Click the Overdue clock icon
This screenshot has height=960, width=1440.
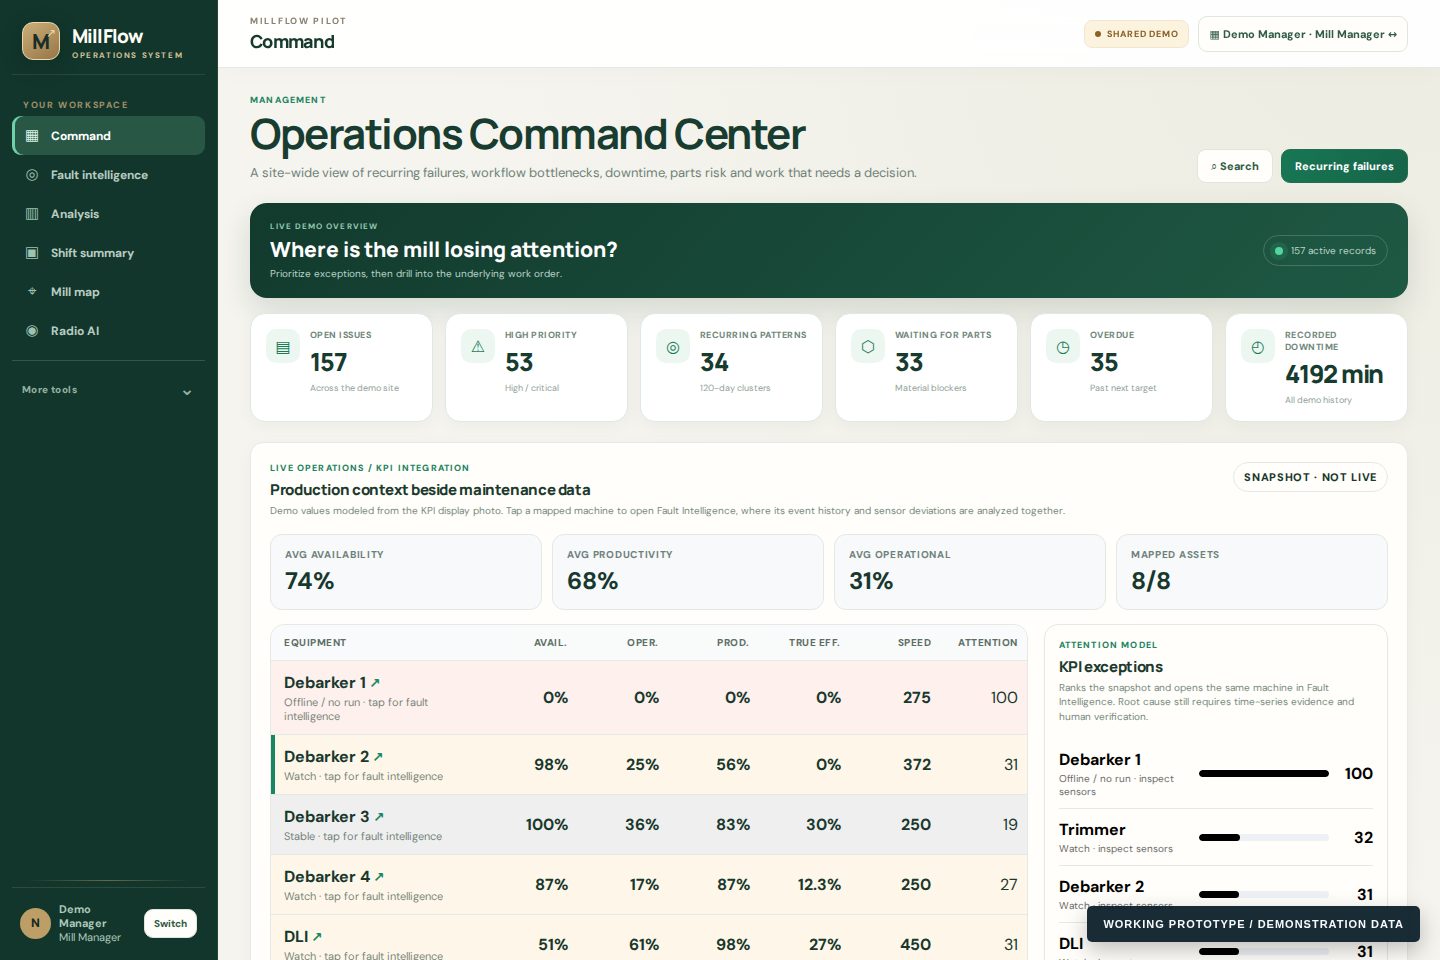point(1063,347)
